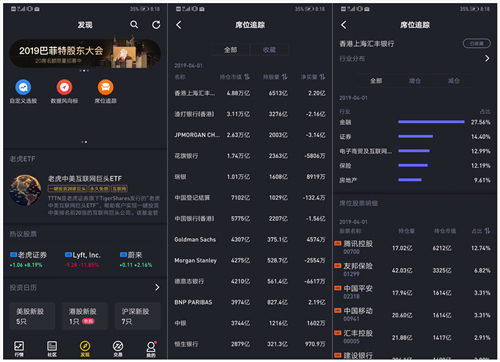Image resolution: width=500 pixels, height=362 pixels.
Task: Open hot stock 老虎证券
Action: [28, 259]
